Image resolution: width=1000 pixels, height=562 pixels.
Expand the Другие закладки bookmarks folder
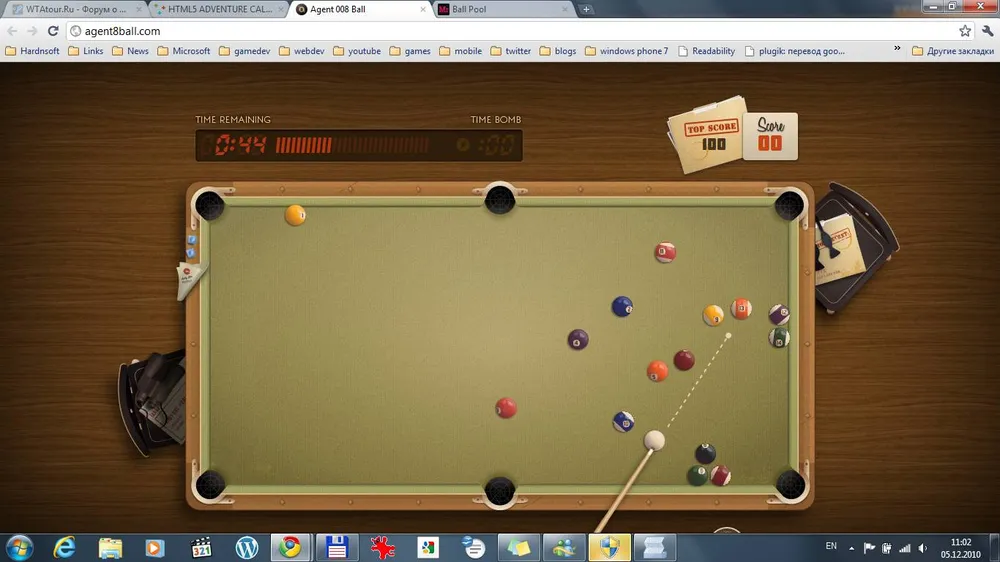tap(952, 51)
